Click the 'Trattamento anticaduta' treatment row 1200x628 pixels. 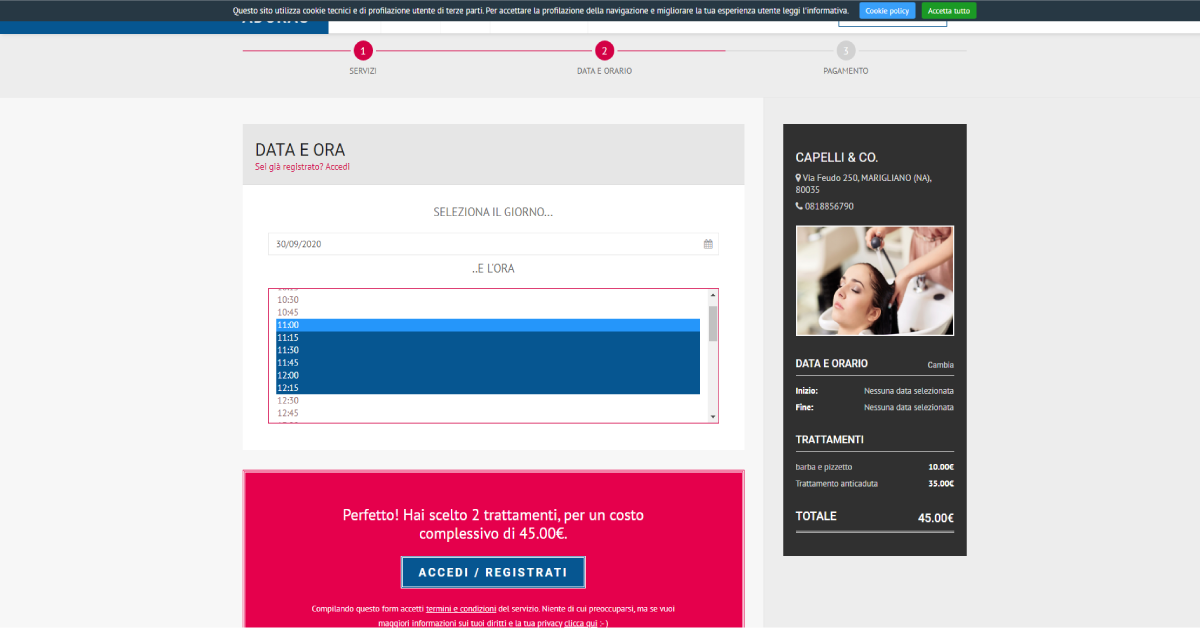[x=875, y=483]
